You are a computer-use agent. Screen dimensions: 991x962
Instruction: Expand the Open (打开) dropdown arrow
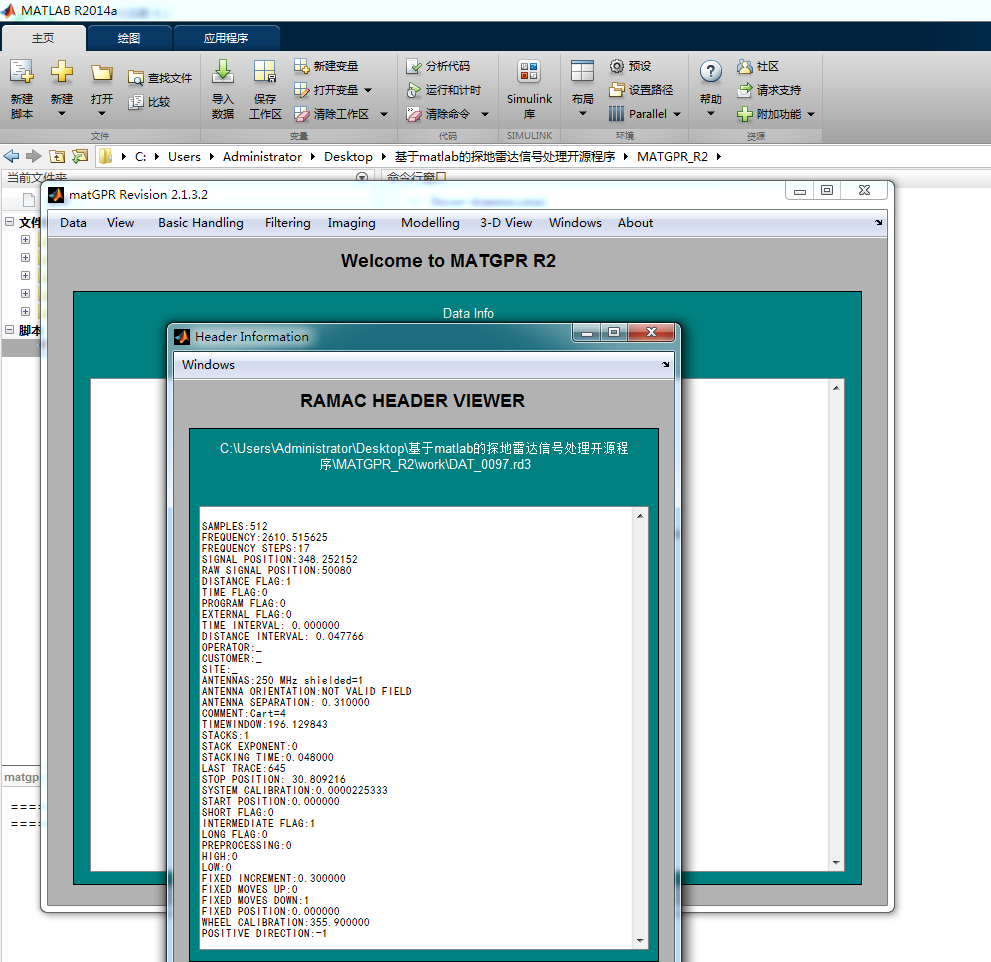tap(102, 114)
